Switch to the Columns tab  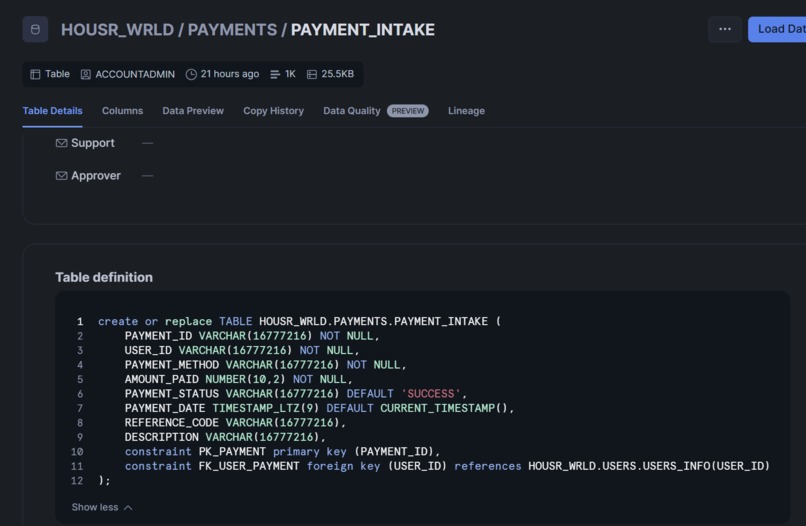(x=122, y=111)
